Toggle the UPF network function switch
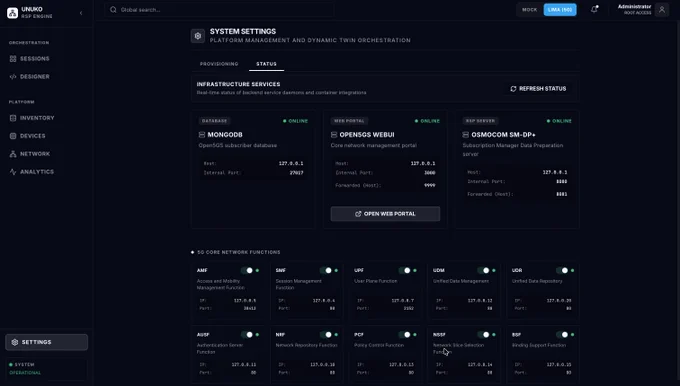This screenshot has height=386, width=680. pos(404,270)
